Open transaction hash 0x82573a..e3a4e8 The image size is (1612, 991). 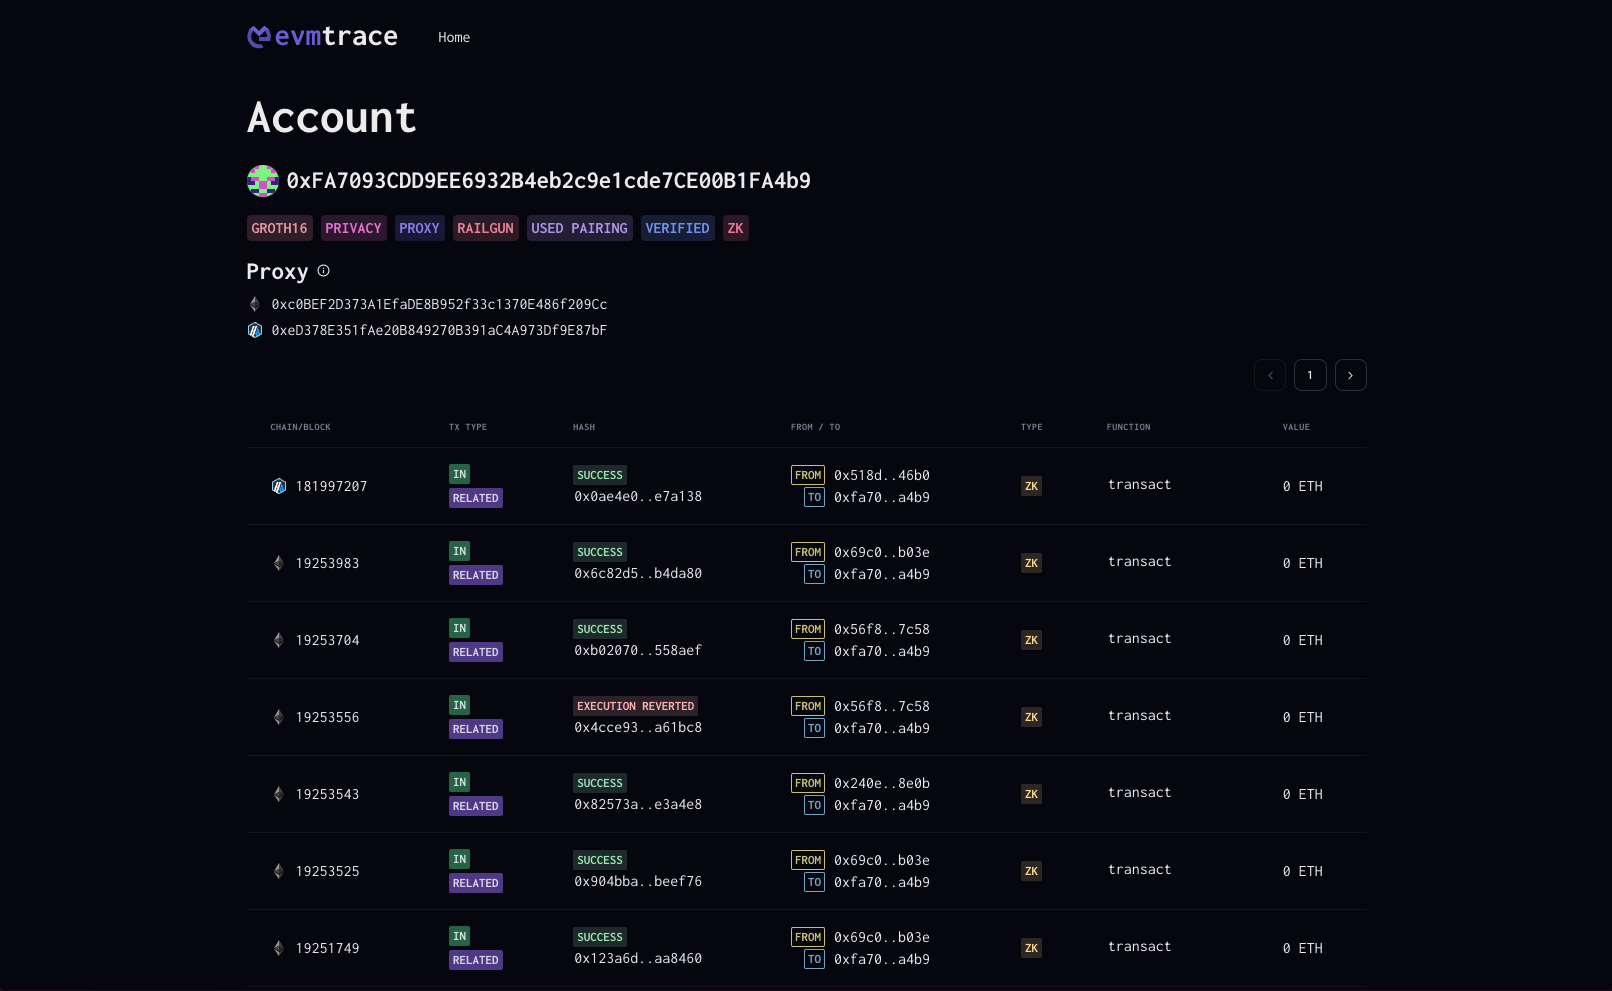tap(638, 804)
